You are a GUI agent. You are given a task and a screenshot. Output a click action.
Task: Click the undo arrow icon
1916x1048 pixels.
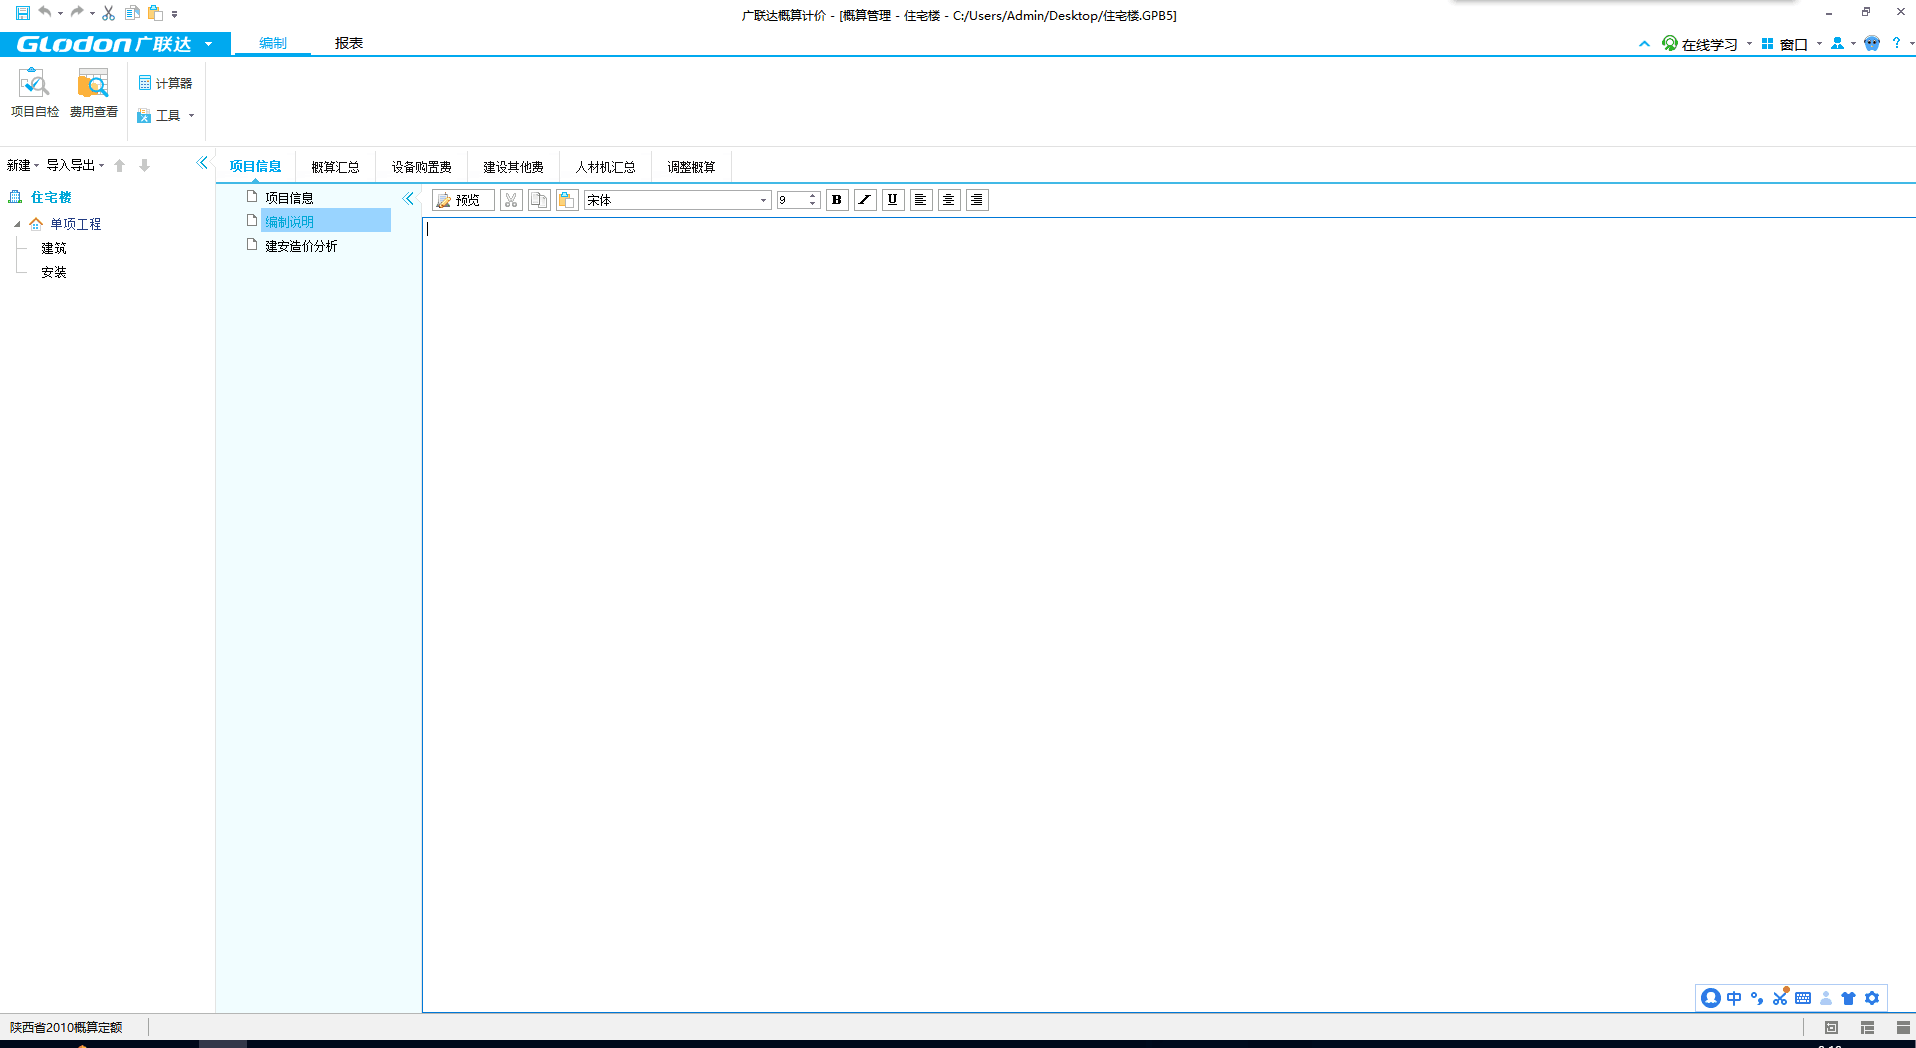click(45, 13)
